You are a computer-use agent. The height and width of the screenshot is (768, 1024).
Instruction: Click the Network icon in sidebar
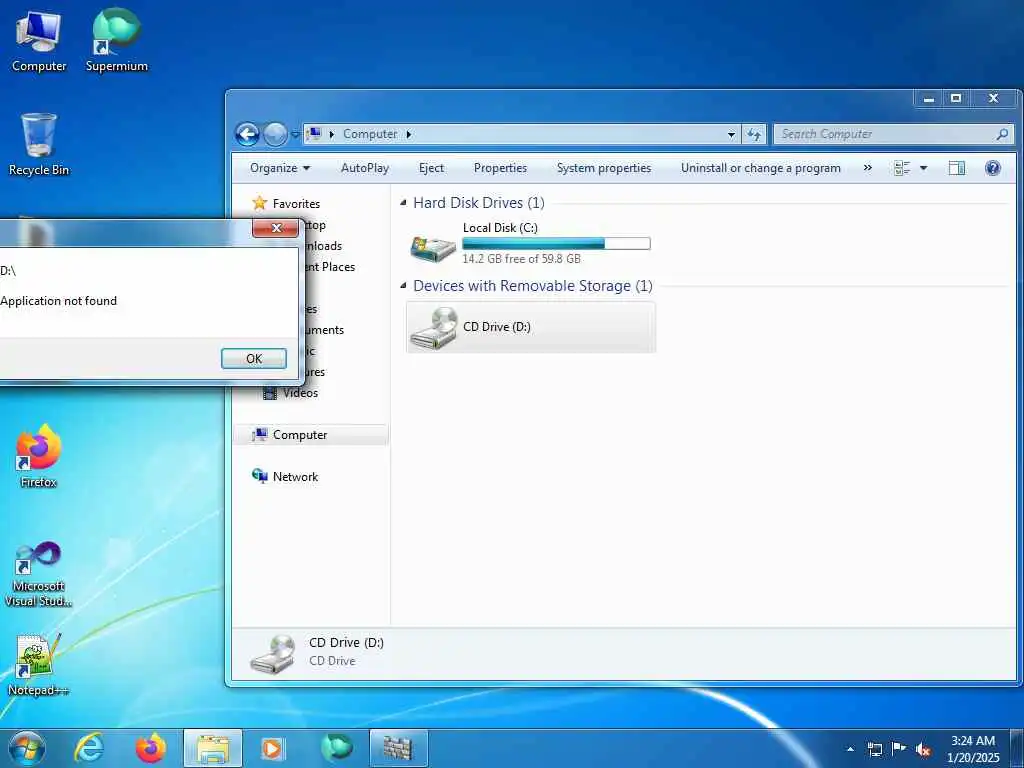point(260,476)
